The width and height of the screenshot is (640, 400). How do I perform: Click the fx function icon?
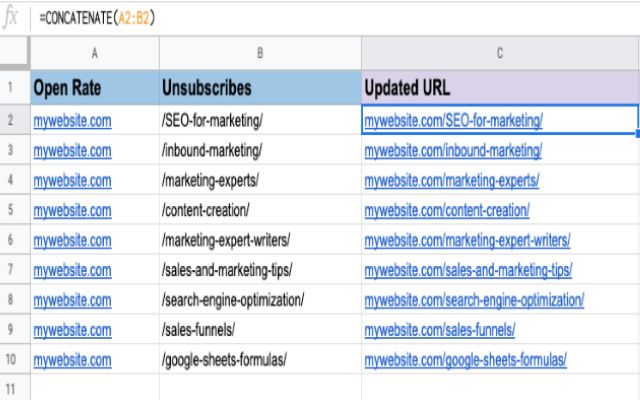13,17
